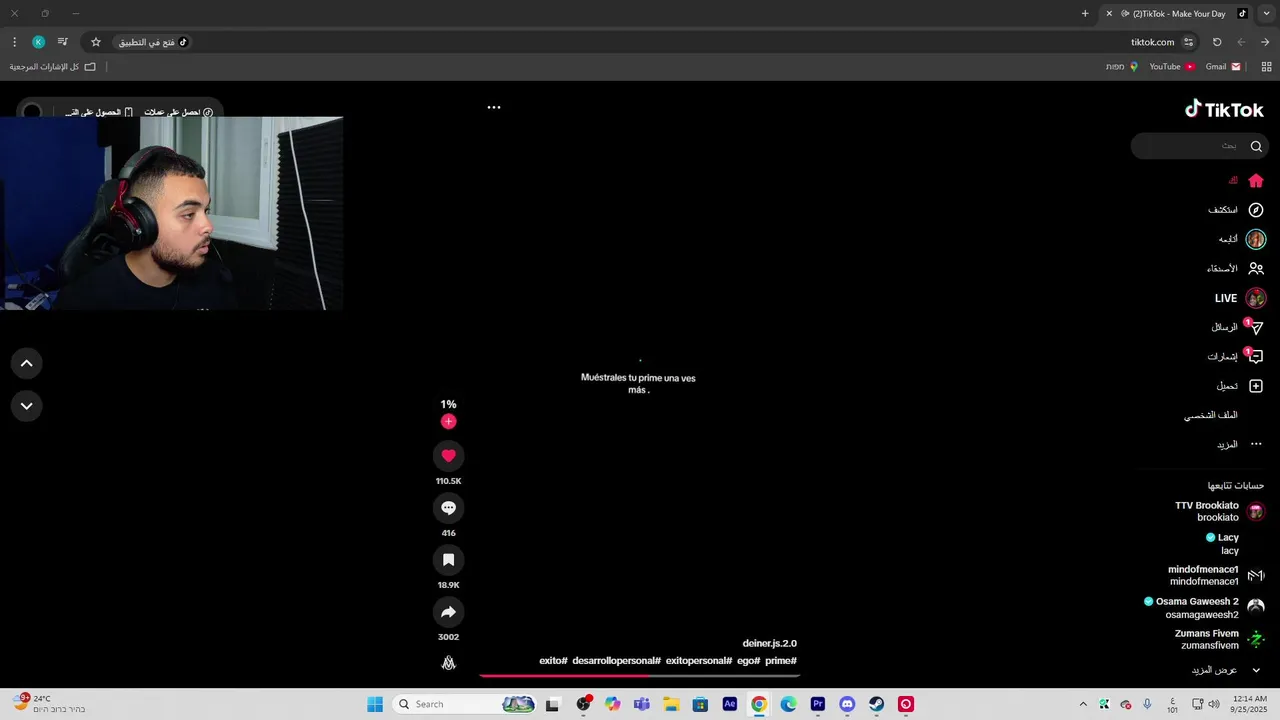Viewport: 1280px width, 720px height.
Task: Click the #ego hashtag
Action: click(x=749, y=661)
